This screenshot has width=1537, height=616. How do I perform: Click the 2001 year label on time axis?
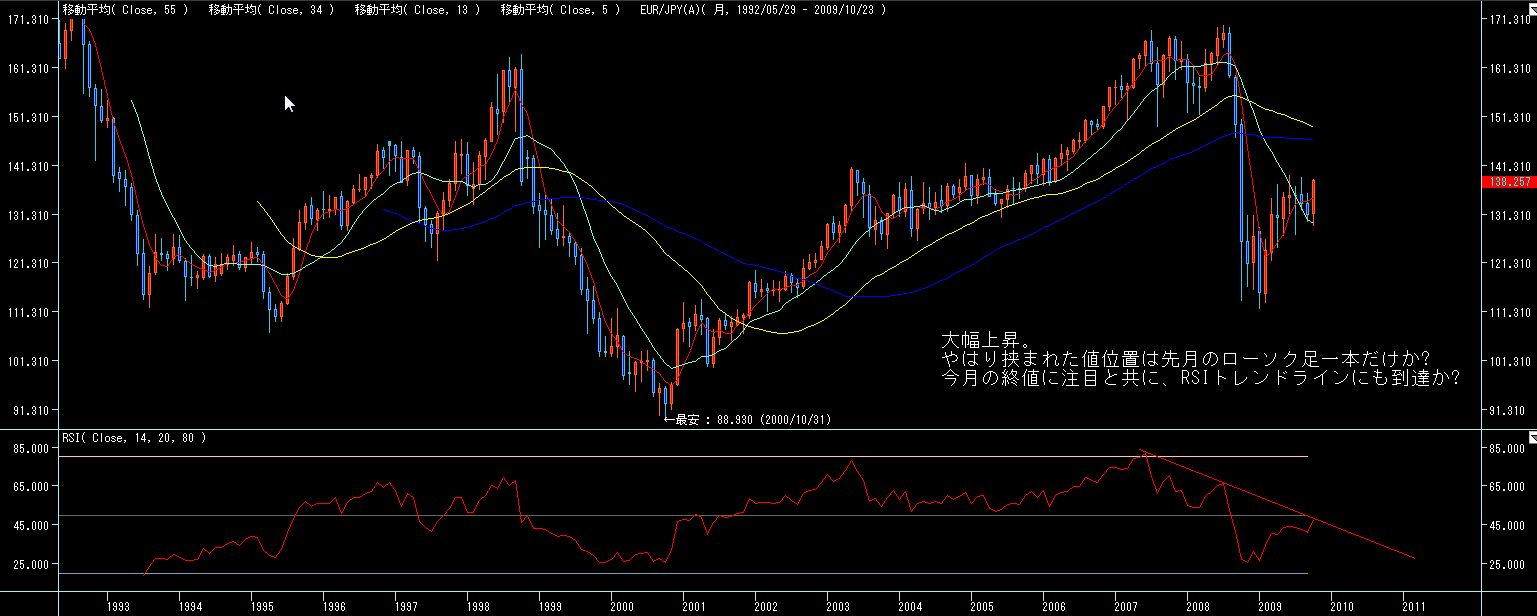pyautogui.click(x=694, y=606)
